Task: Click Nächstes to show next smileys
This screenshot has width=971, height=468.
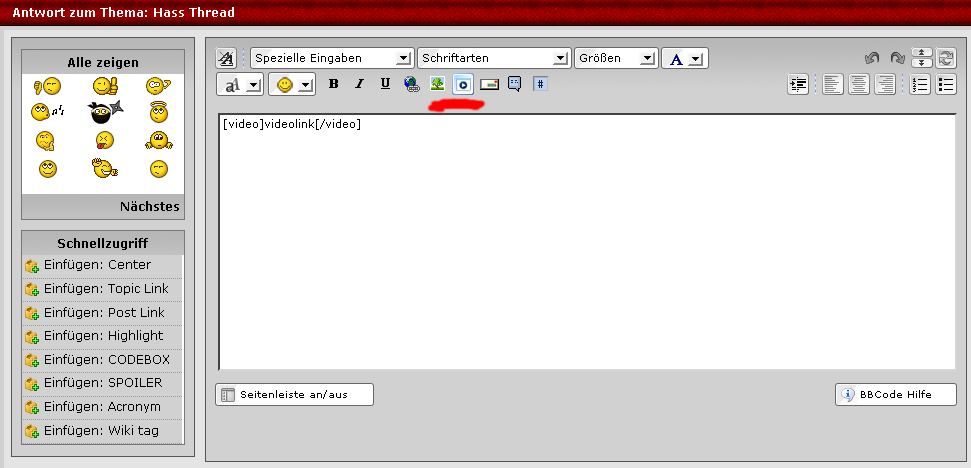Action: click(x=150, y=207)
